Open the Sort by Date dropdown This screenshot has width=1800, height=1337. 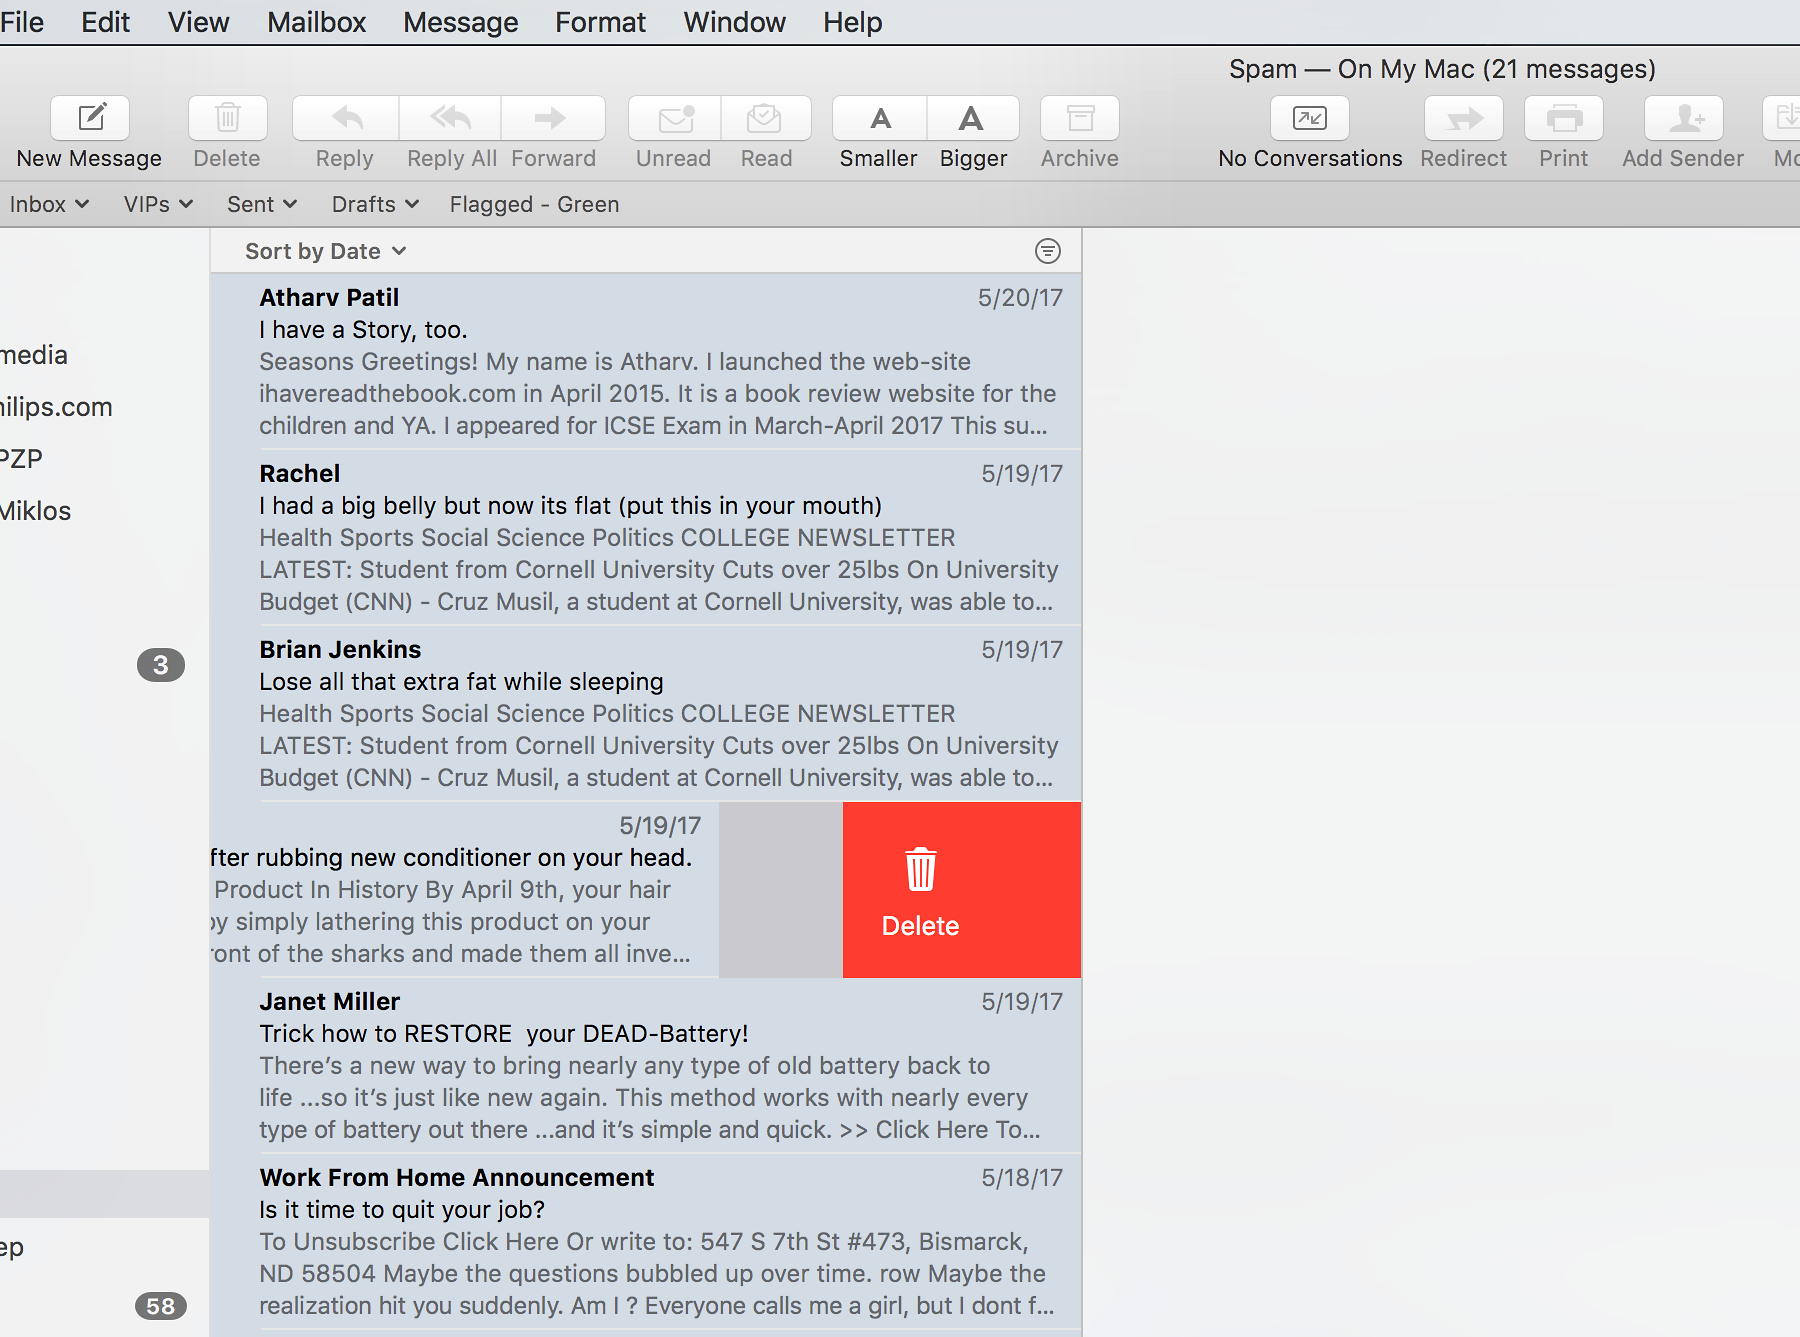tap(326, 251)
